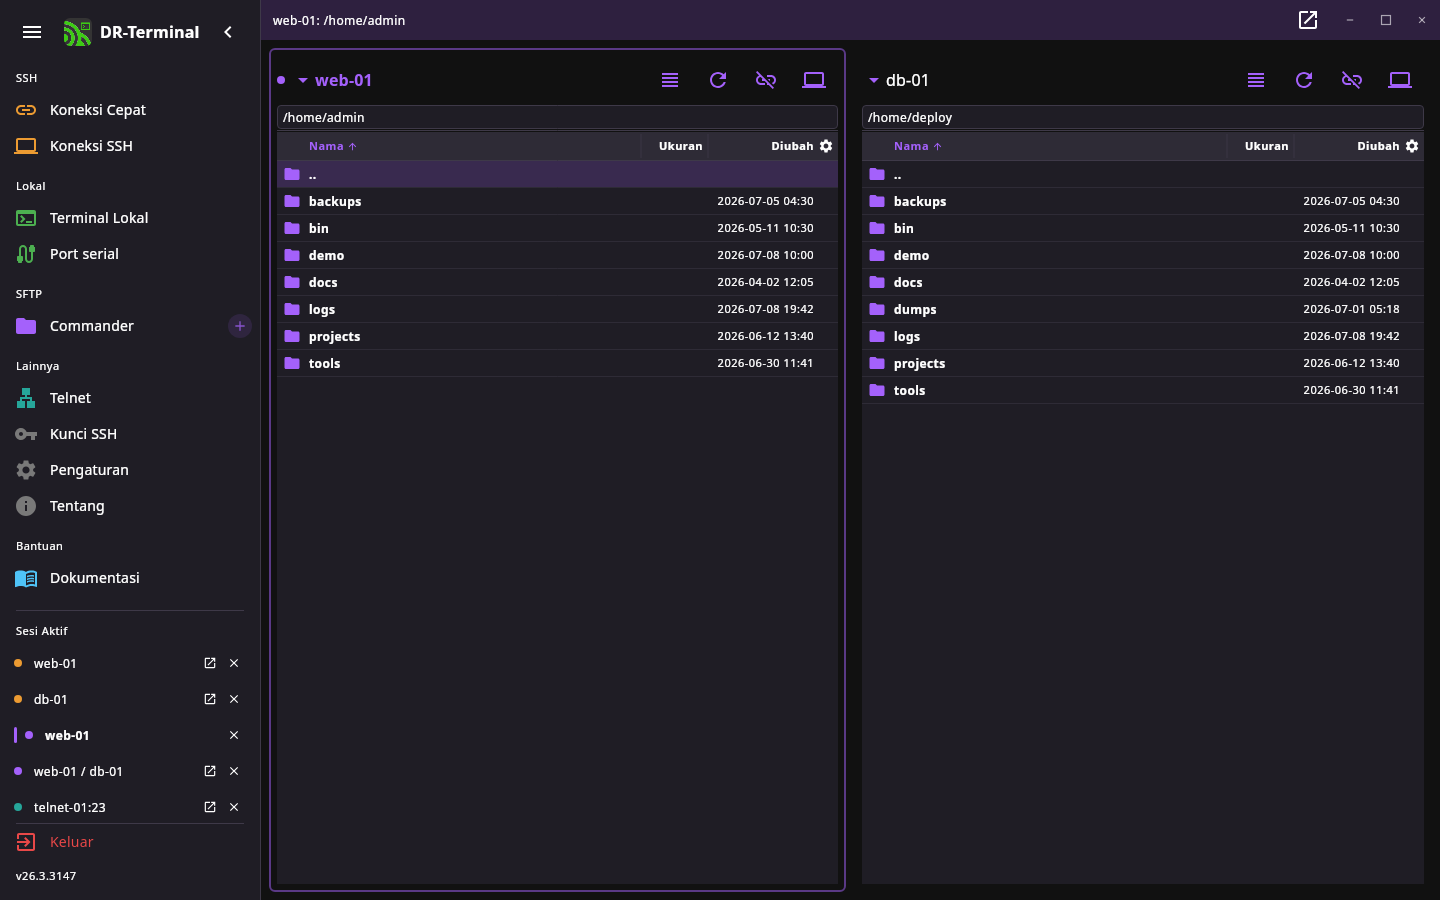Refresh the web-01 panel listing
Screen dimensions: 1440x900
coord(718,80)
